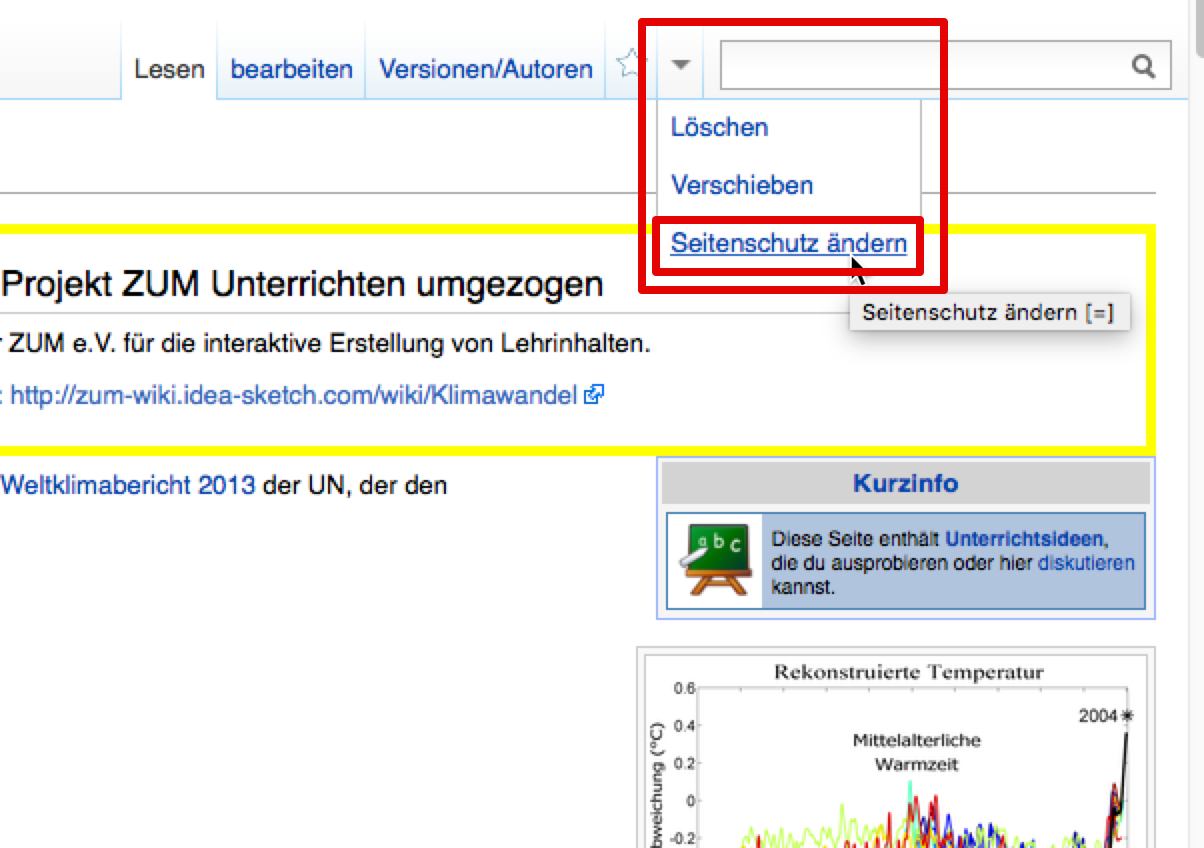Image resolution: width=1204 pixels, height=848 pixels.
Task: Open the Rekonstruierte Temperatur graph thumbnail
Action: (x=895, y=760)
